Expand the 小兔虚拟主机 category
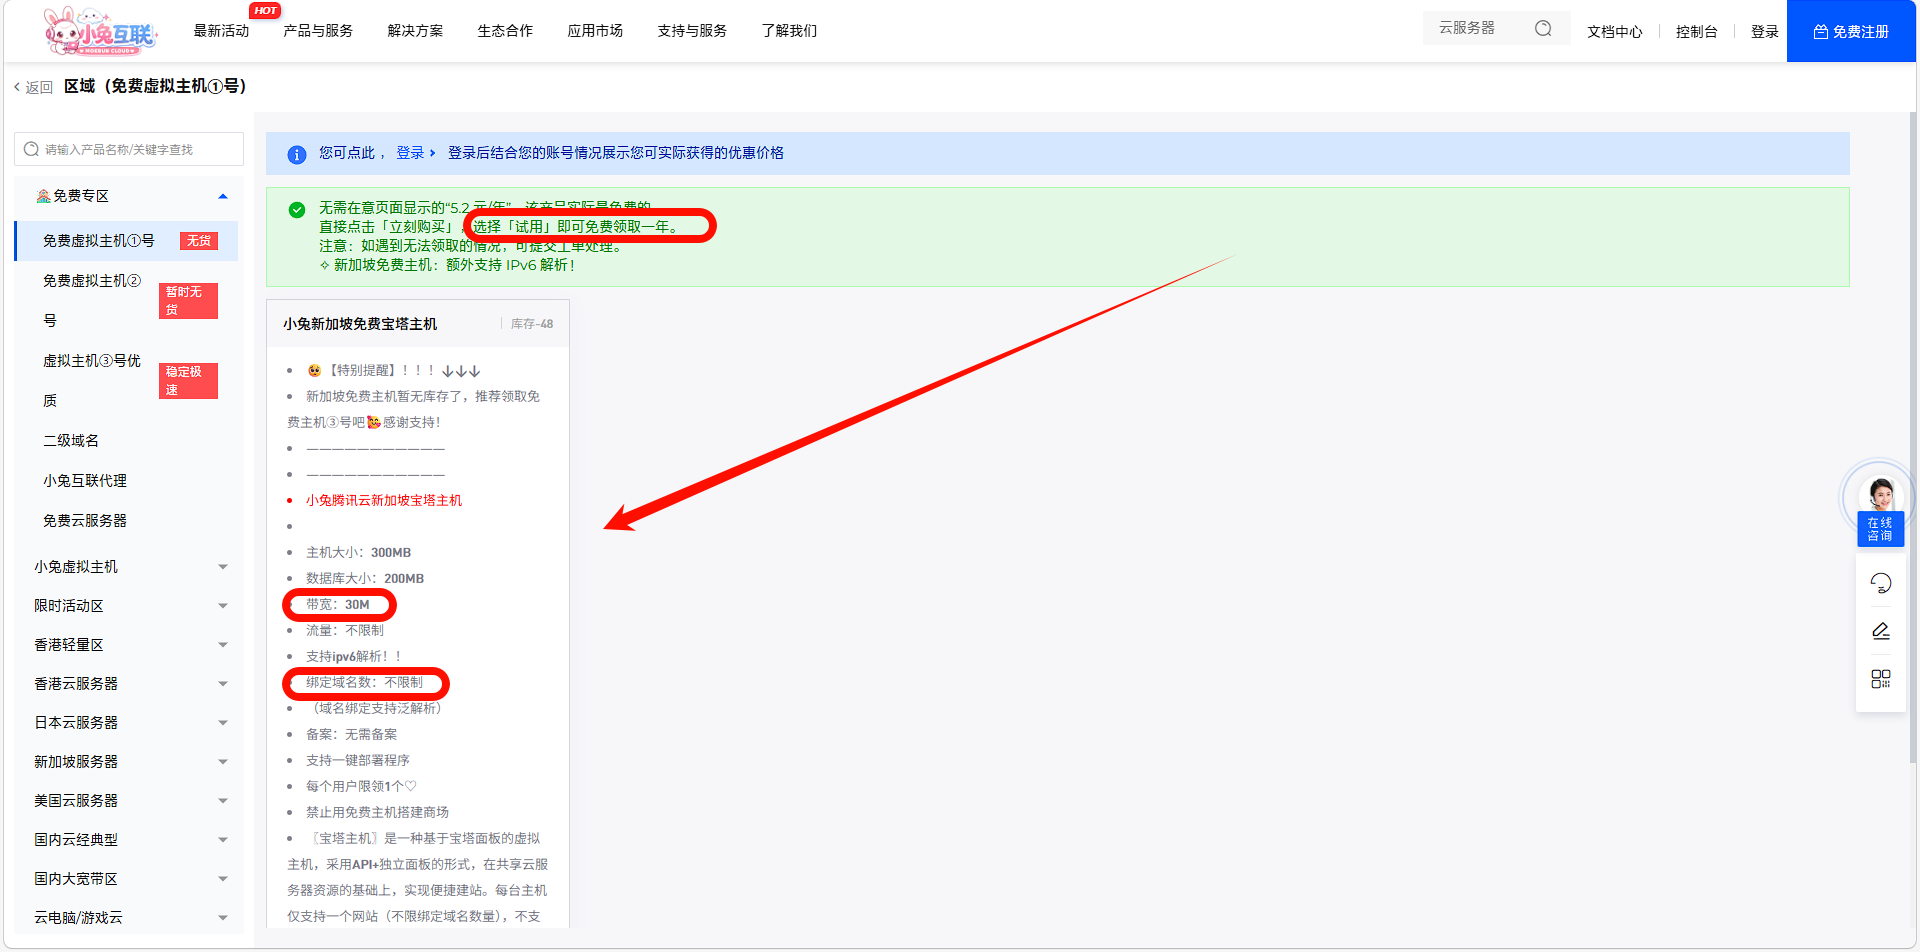This screenshot has height=952, width=1920. [x=223, y=567]
